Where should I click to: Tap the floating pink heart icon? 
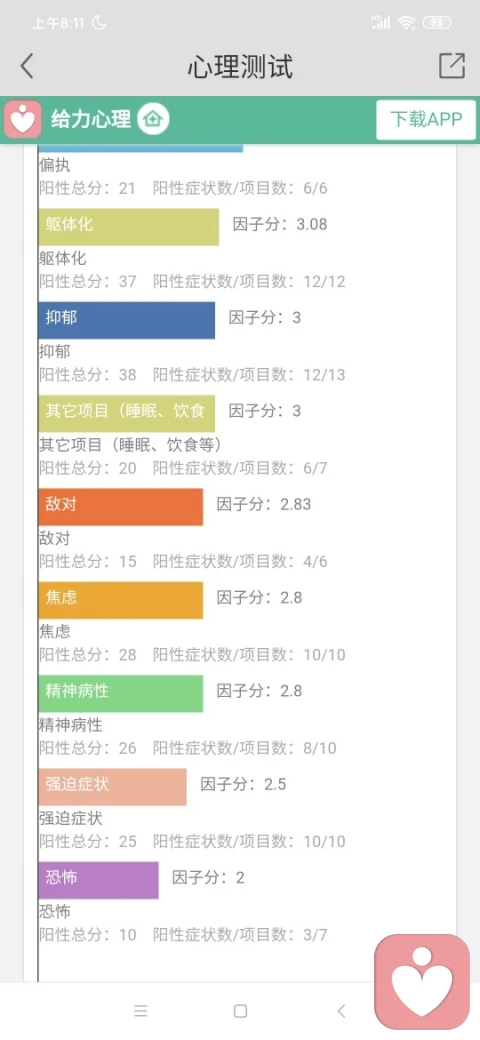coord(422,981)
